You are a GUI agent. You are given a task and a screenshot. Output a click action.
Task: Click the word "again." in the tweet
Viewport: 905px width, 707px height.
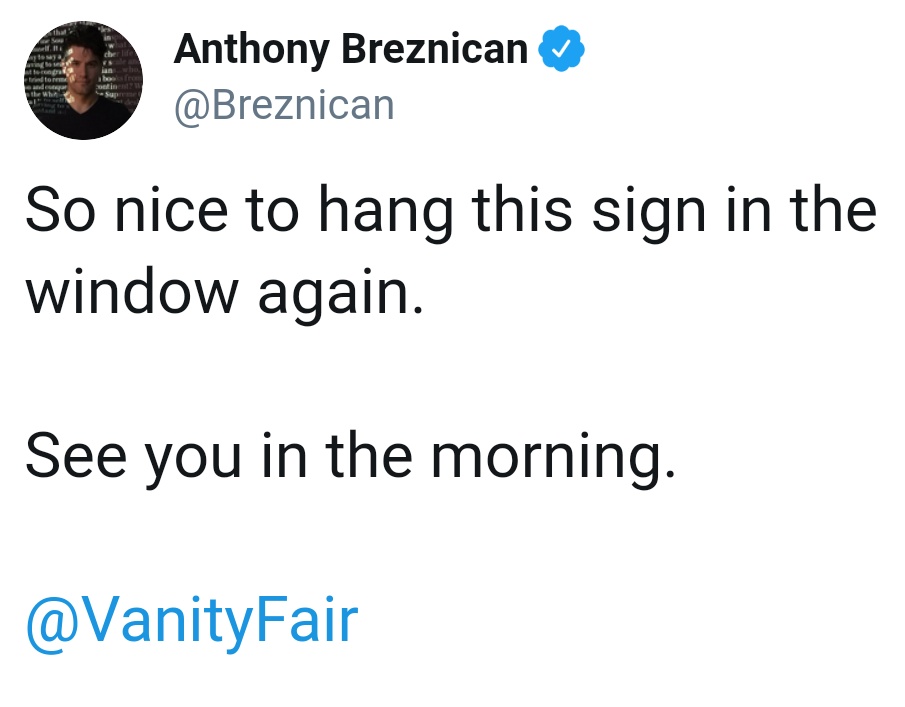click(x=341, y=293)
